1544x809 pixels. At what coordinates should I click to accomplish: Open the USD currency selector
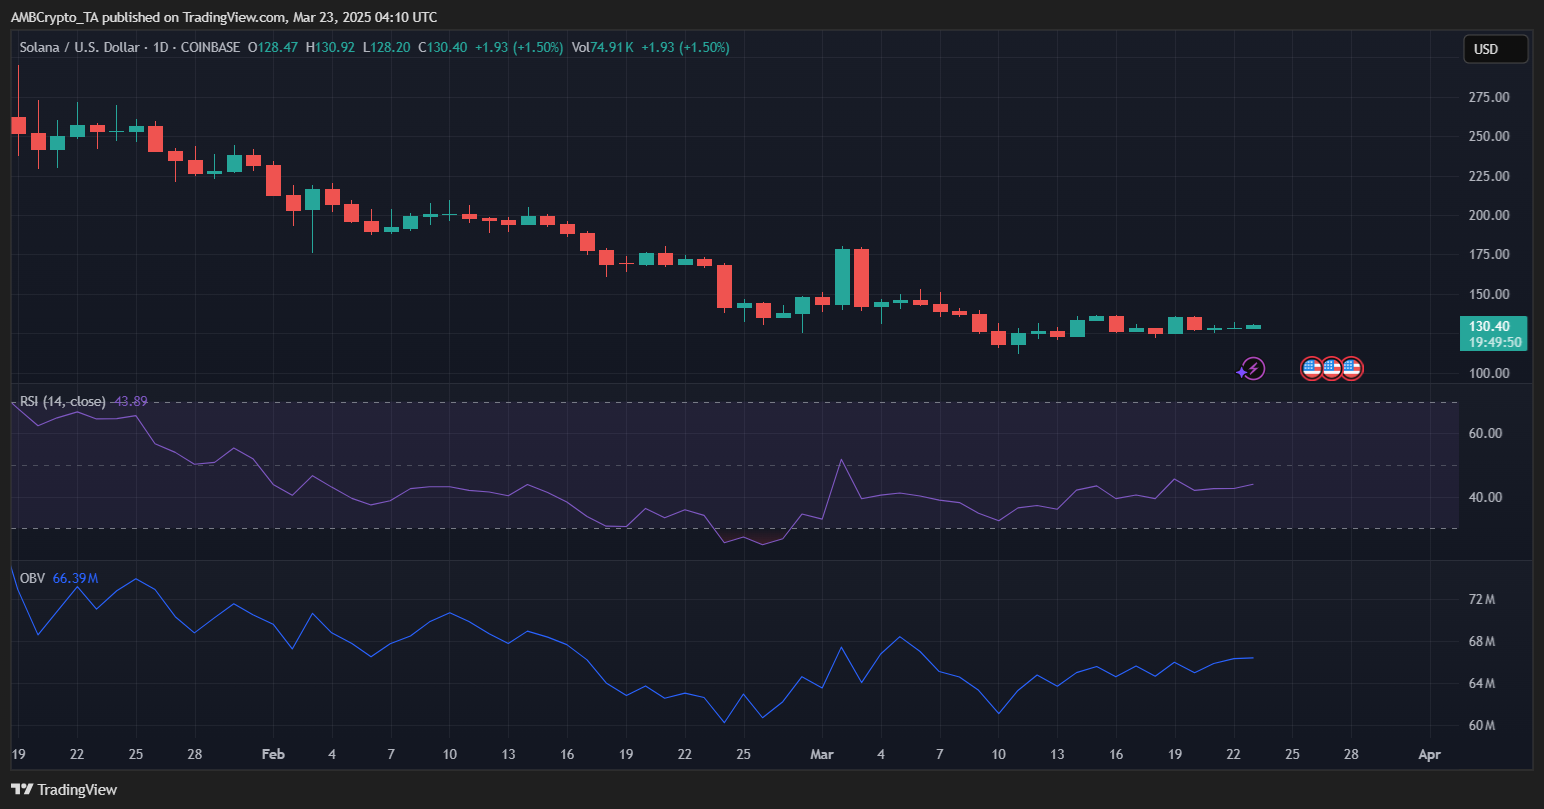[x=1495, y=49]
